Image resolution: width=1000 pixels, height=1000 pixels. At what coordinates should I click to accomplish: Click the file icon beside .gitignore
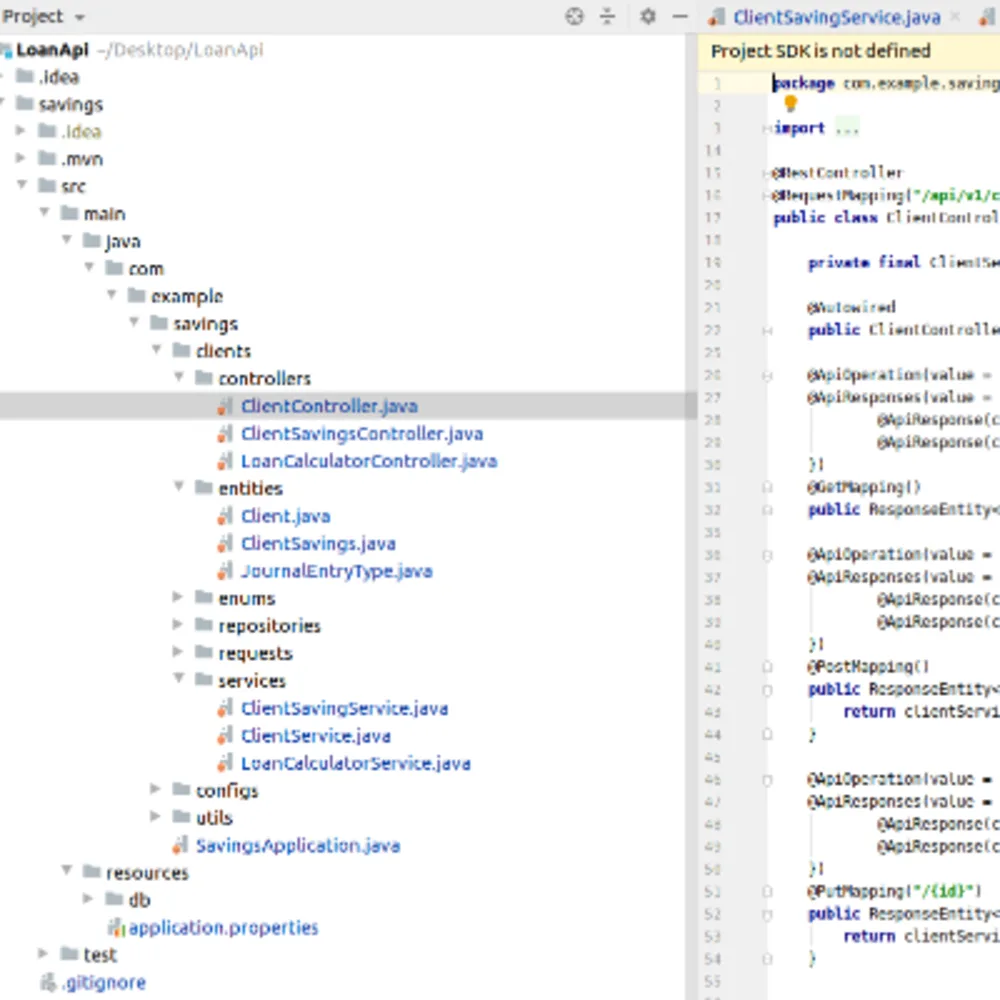point(48,983)
